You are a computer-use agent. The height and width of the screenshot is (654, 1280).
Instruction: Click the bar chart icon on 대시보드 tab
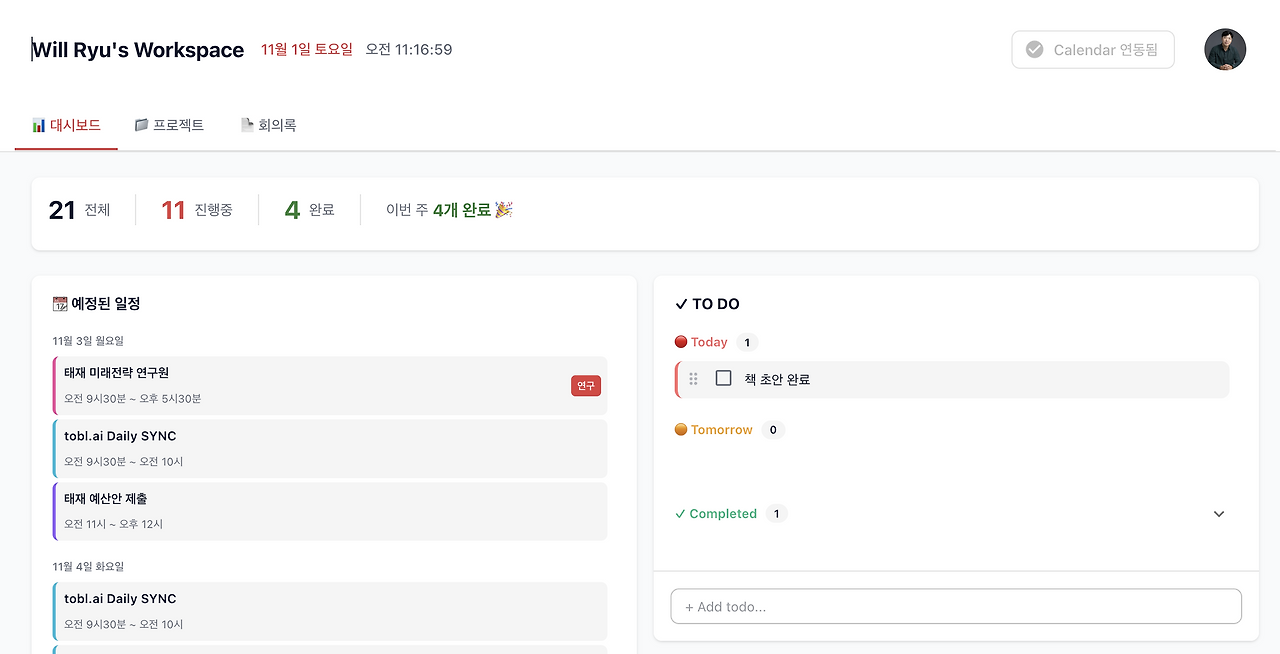37,124
